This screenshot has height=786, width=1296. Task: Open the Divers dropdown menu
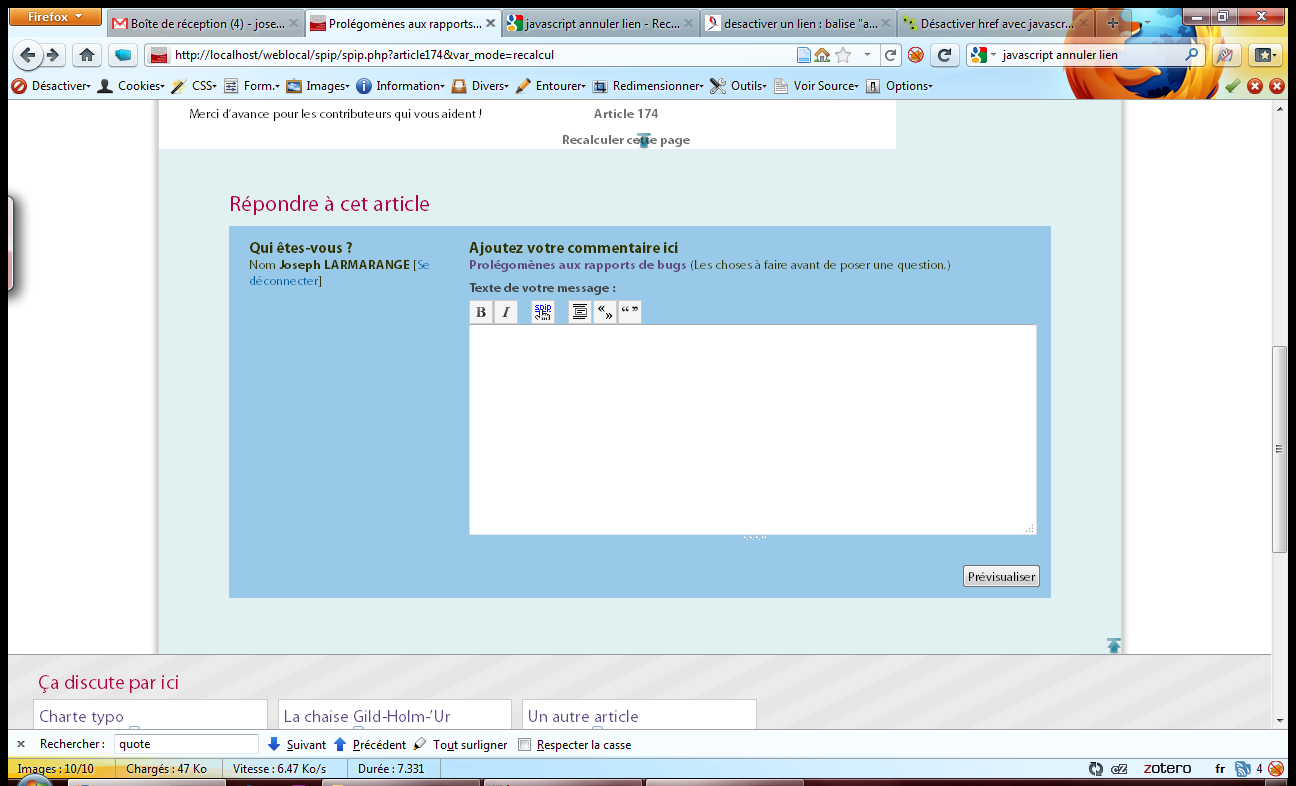point(481,86)
